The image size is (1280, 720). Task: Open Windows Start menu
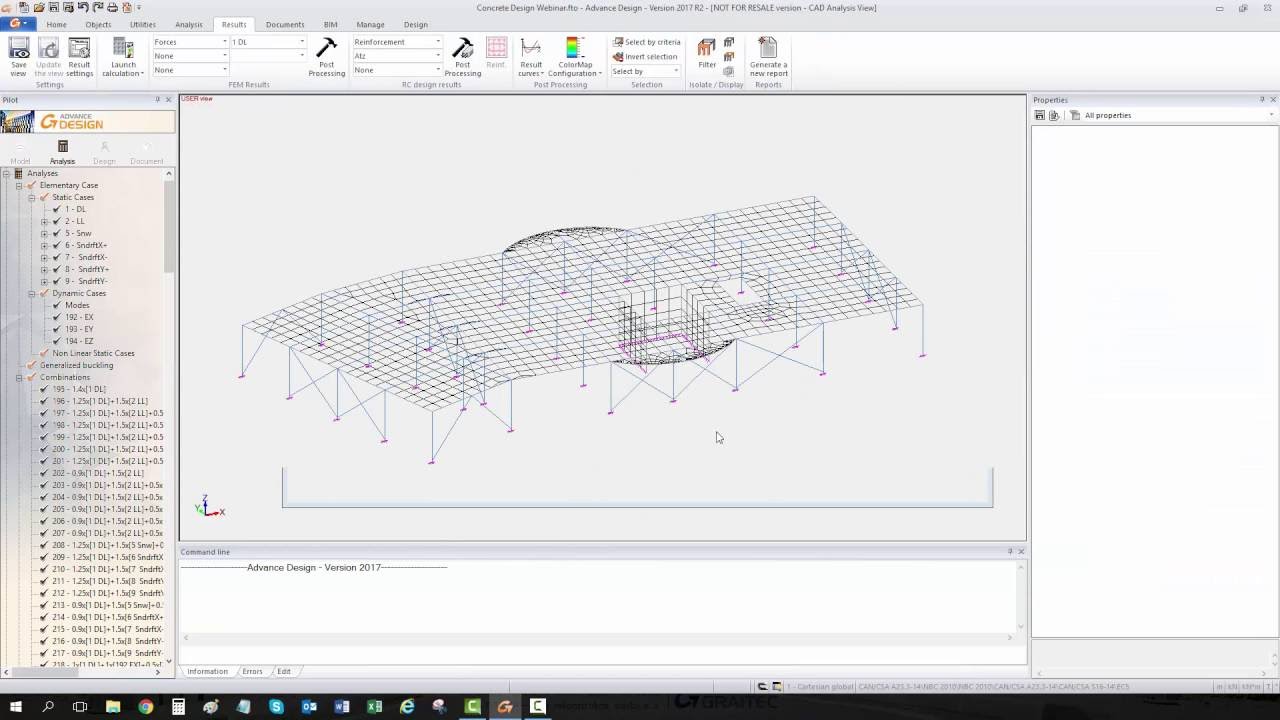pyautogui.click(x=15, y=707)
